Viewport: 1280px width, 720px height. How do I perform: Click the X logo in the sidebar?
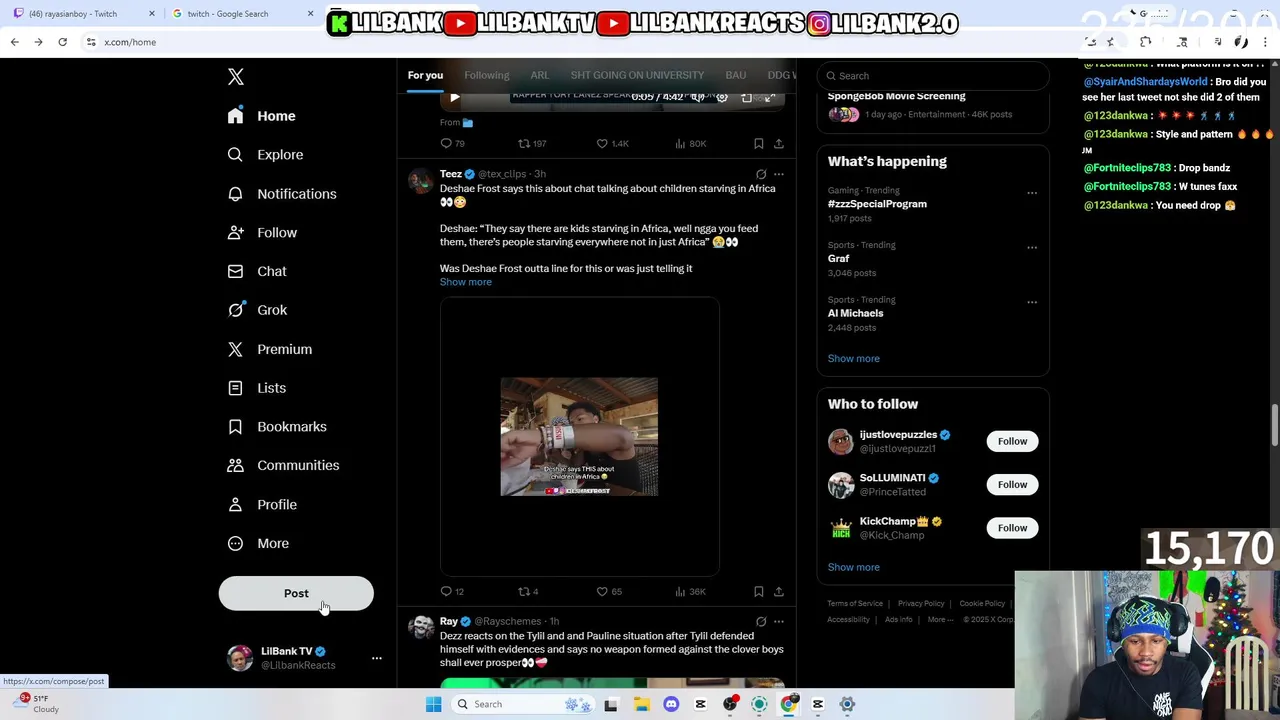point(236,77)
